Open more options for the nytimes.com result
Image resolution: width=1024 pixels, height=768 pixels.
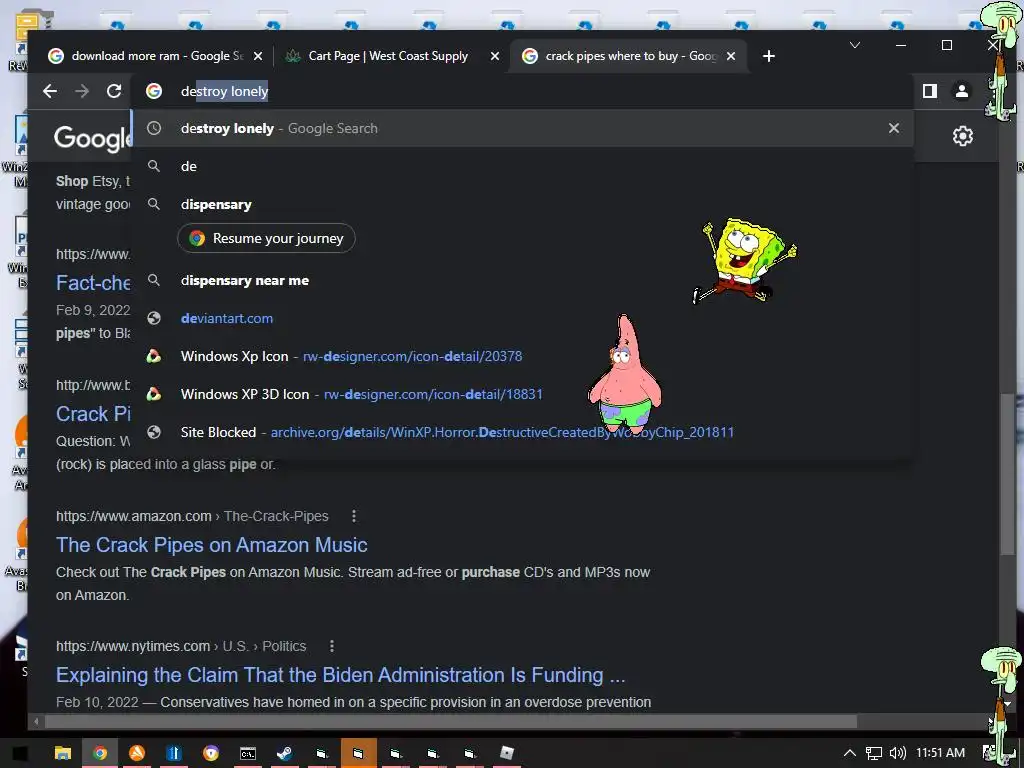tap(332, 646)
